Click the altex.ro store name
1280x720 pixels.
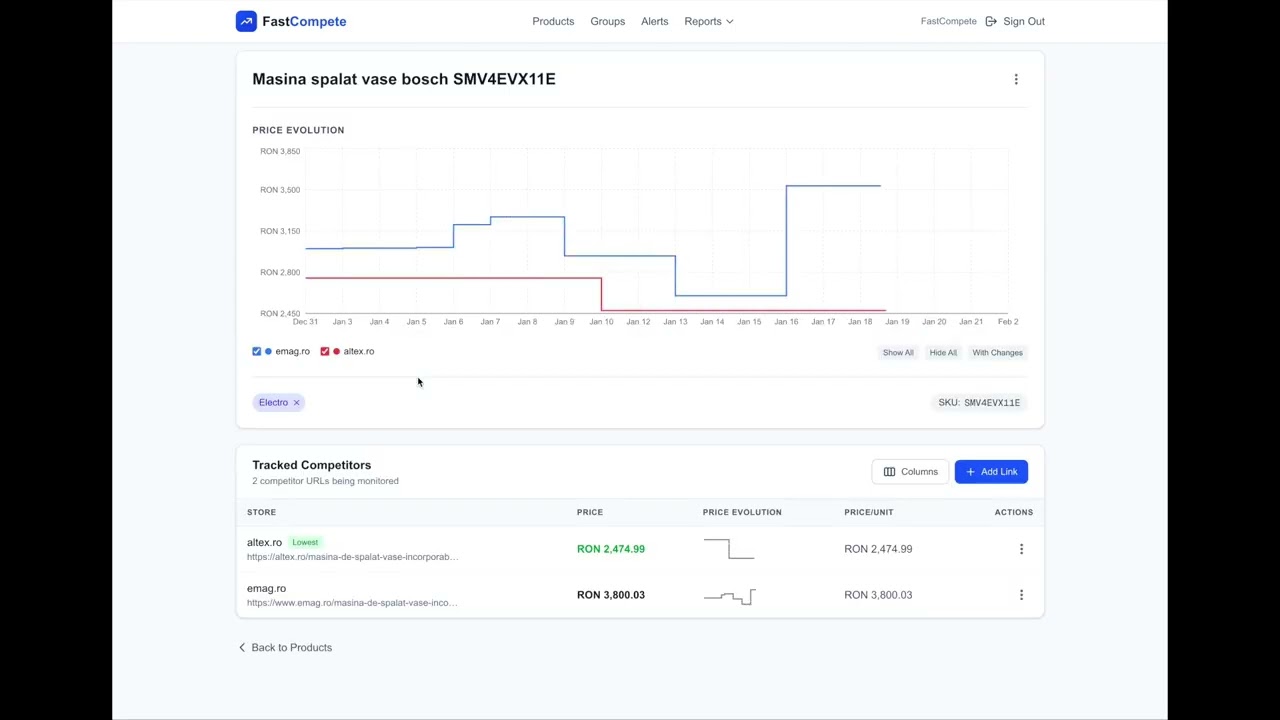click(x=264, y=543)
